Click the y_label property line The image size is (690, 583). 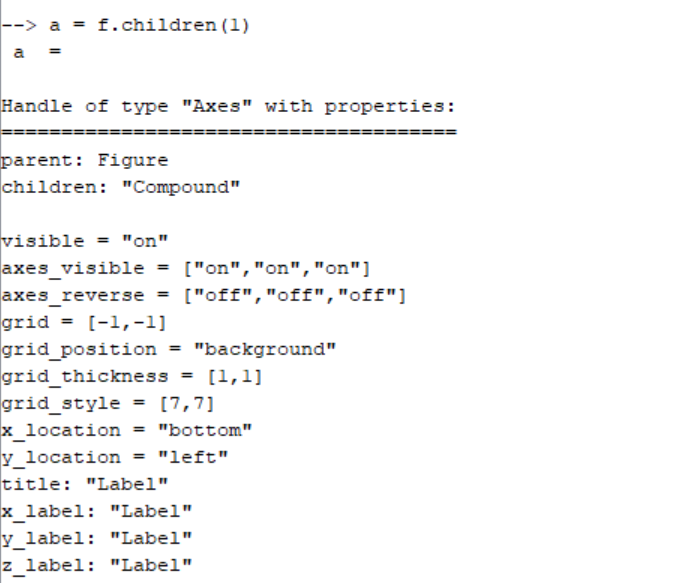(x=97, y=539)
